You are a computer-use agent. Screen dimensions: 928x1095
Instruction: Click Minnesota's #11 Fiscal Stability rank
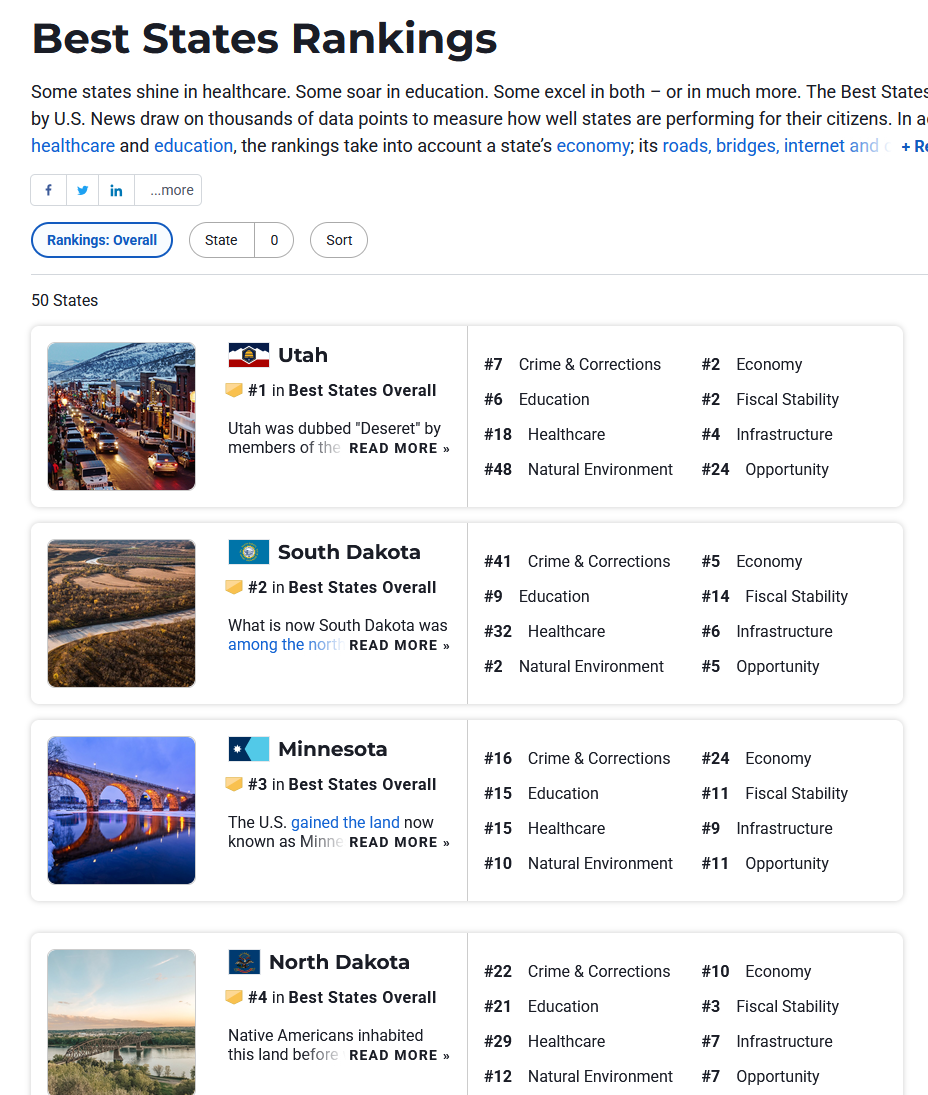click(775, 793)
